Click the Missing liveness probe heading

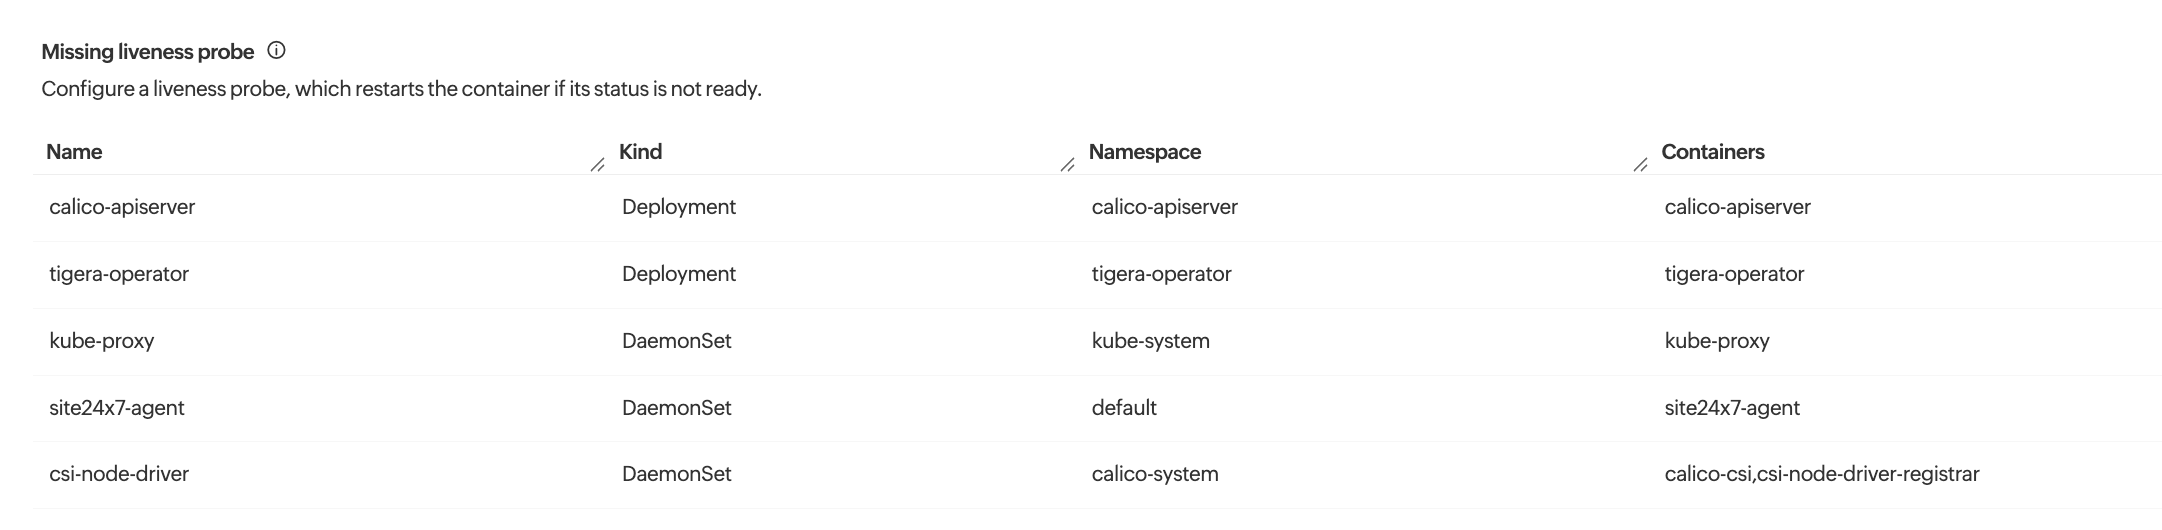(148, 52)
